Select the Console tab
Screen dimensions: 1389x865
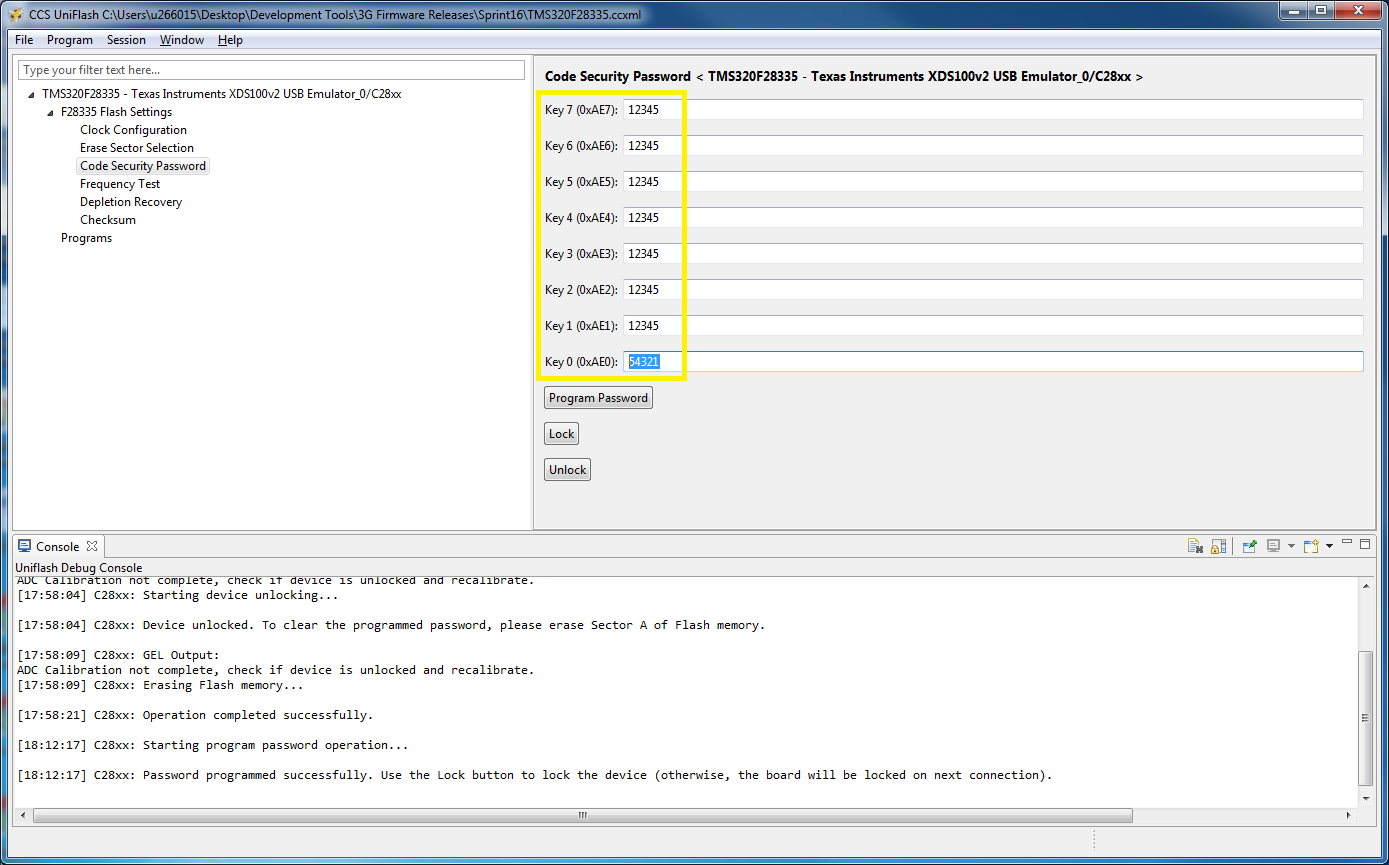[57, 546]
